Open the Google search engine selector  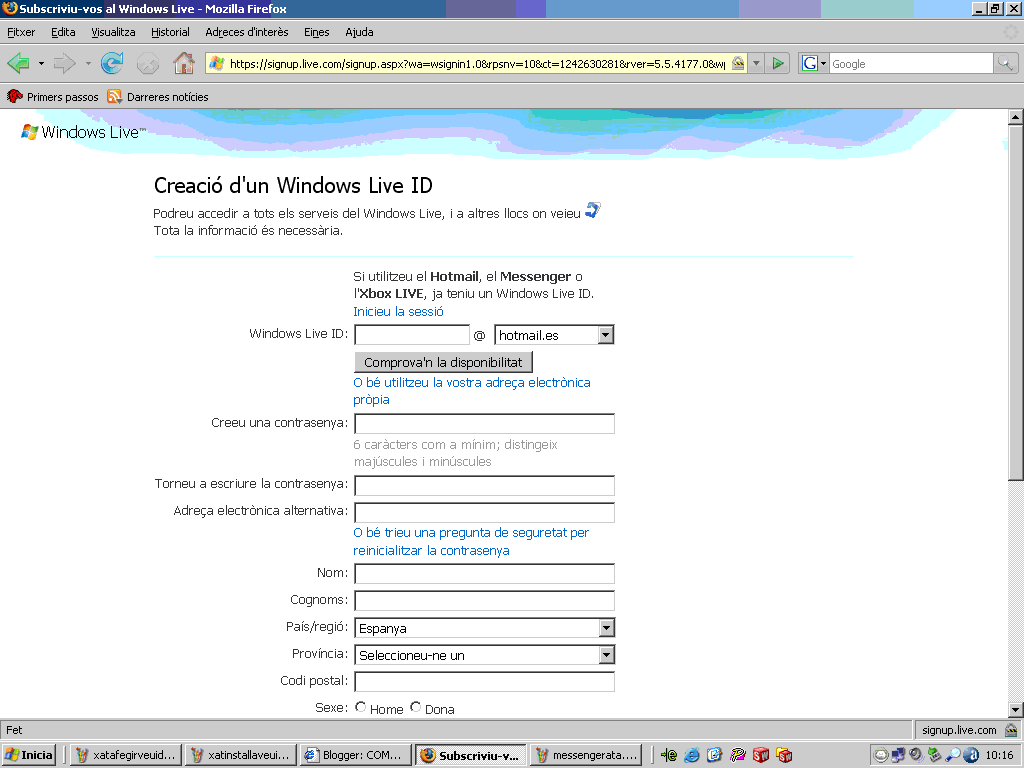point(814,63)
